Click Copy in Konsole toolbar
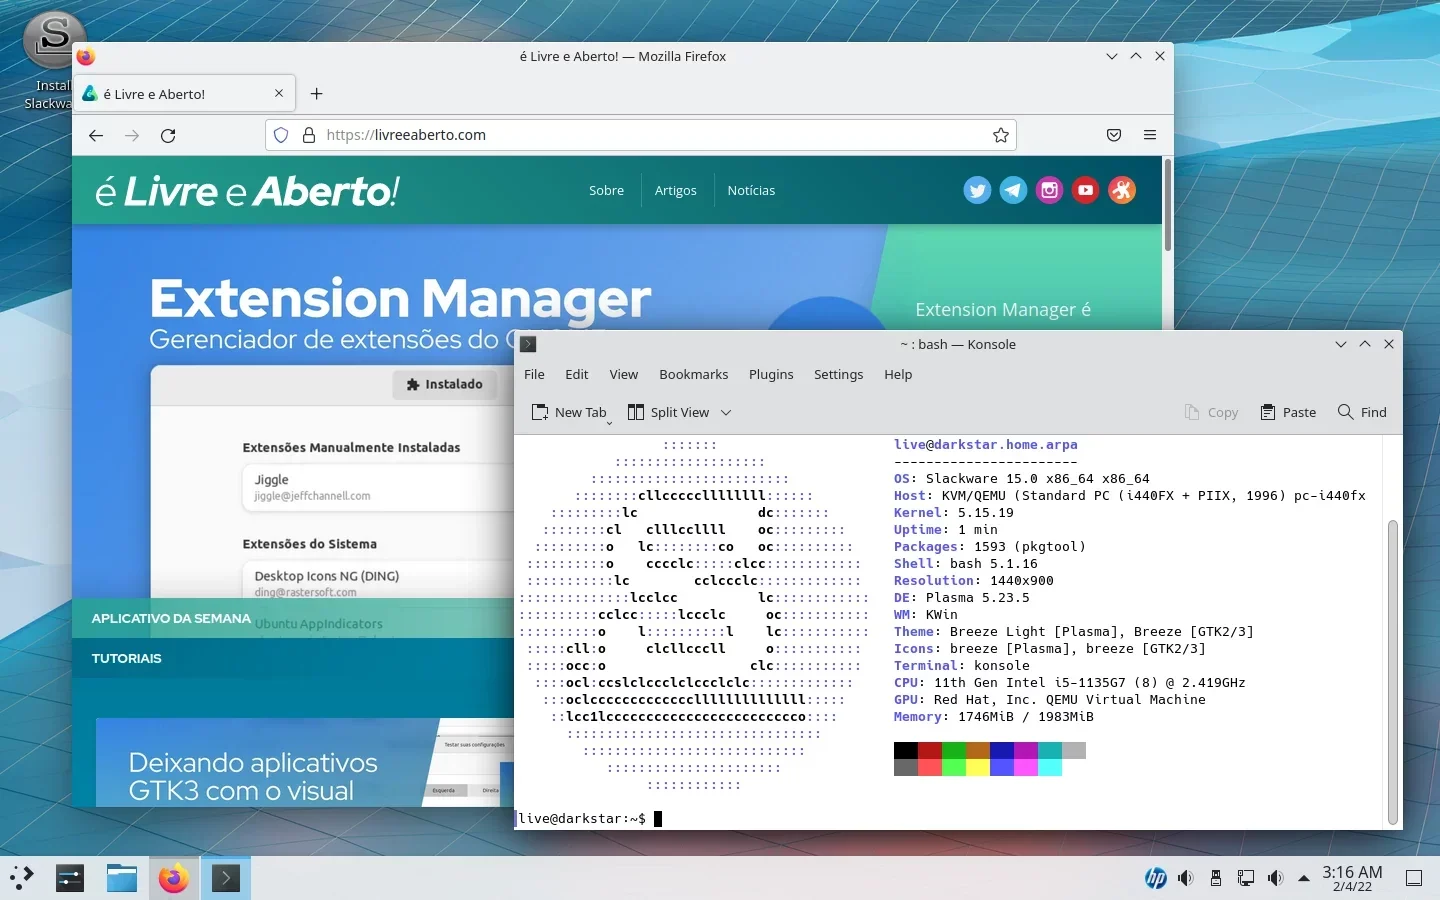The image size is (1440, 900). 1212,412
